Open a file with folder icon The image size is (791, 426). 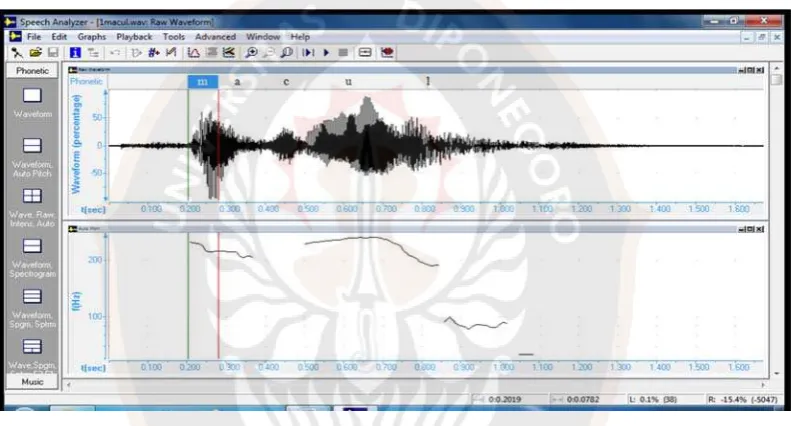pos(35,52)
